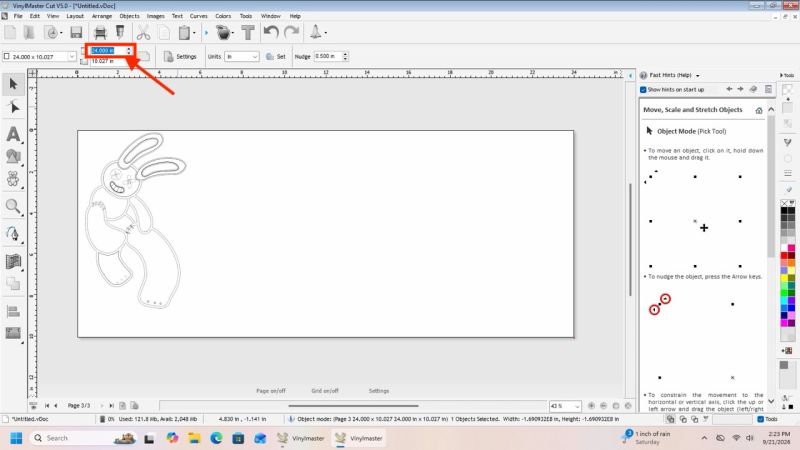Select the Pick (object mode) arrow tool
This screenshot has width=800, height=450.
click(13, 84)
